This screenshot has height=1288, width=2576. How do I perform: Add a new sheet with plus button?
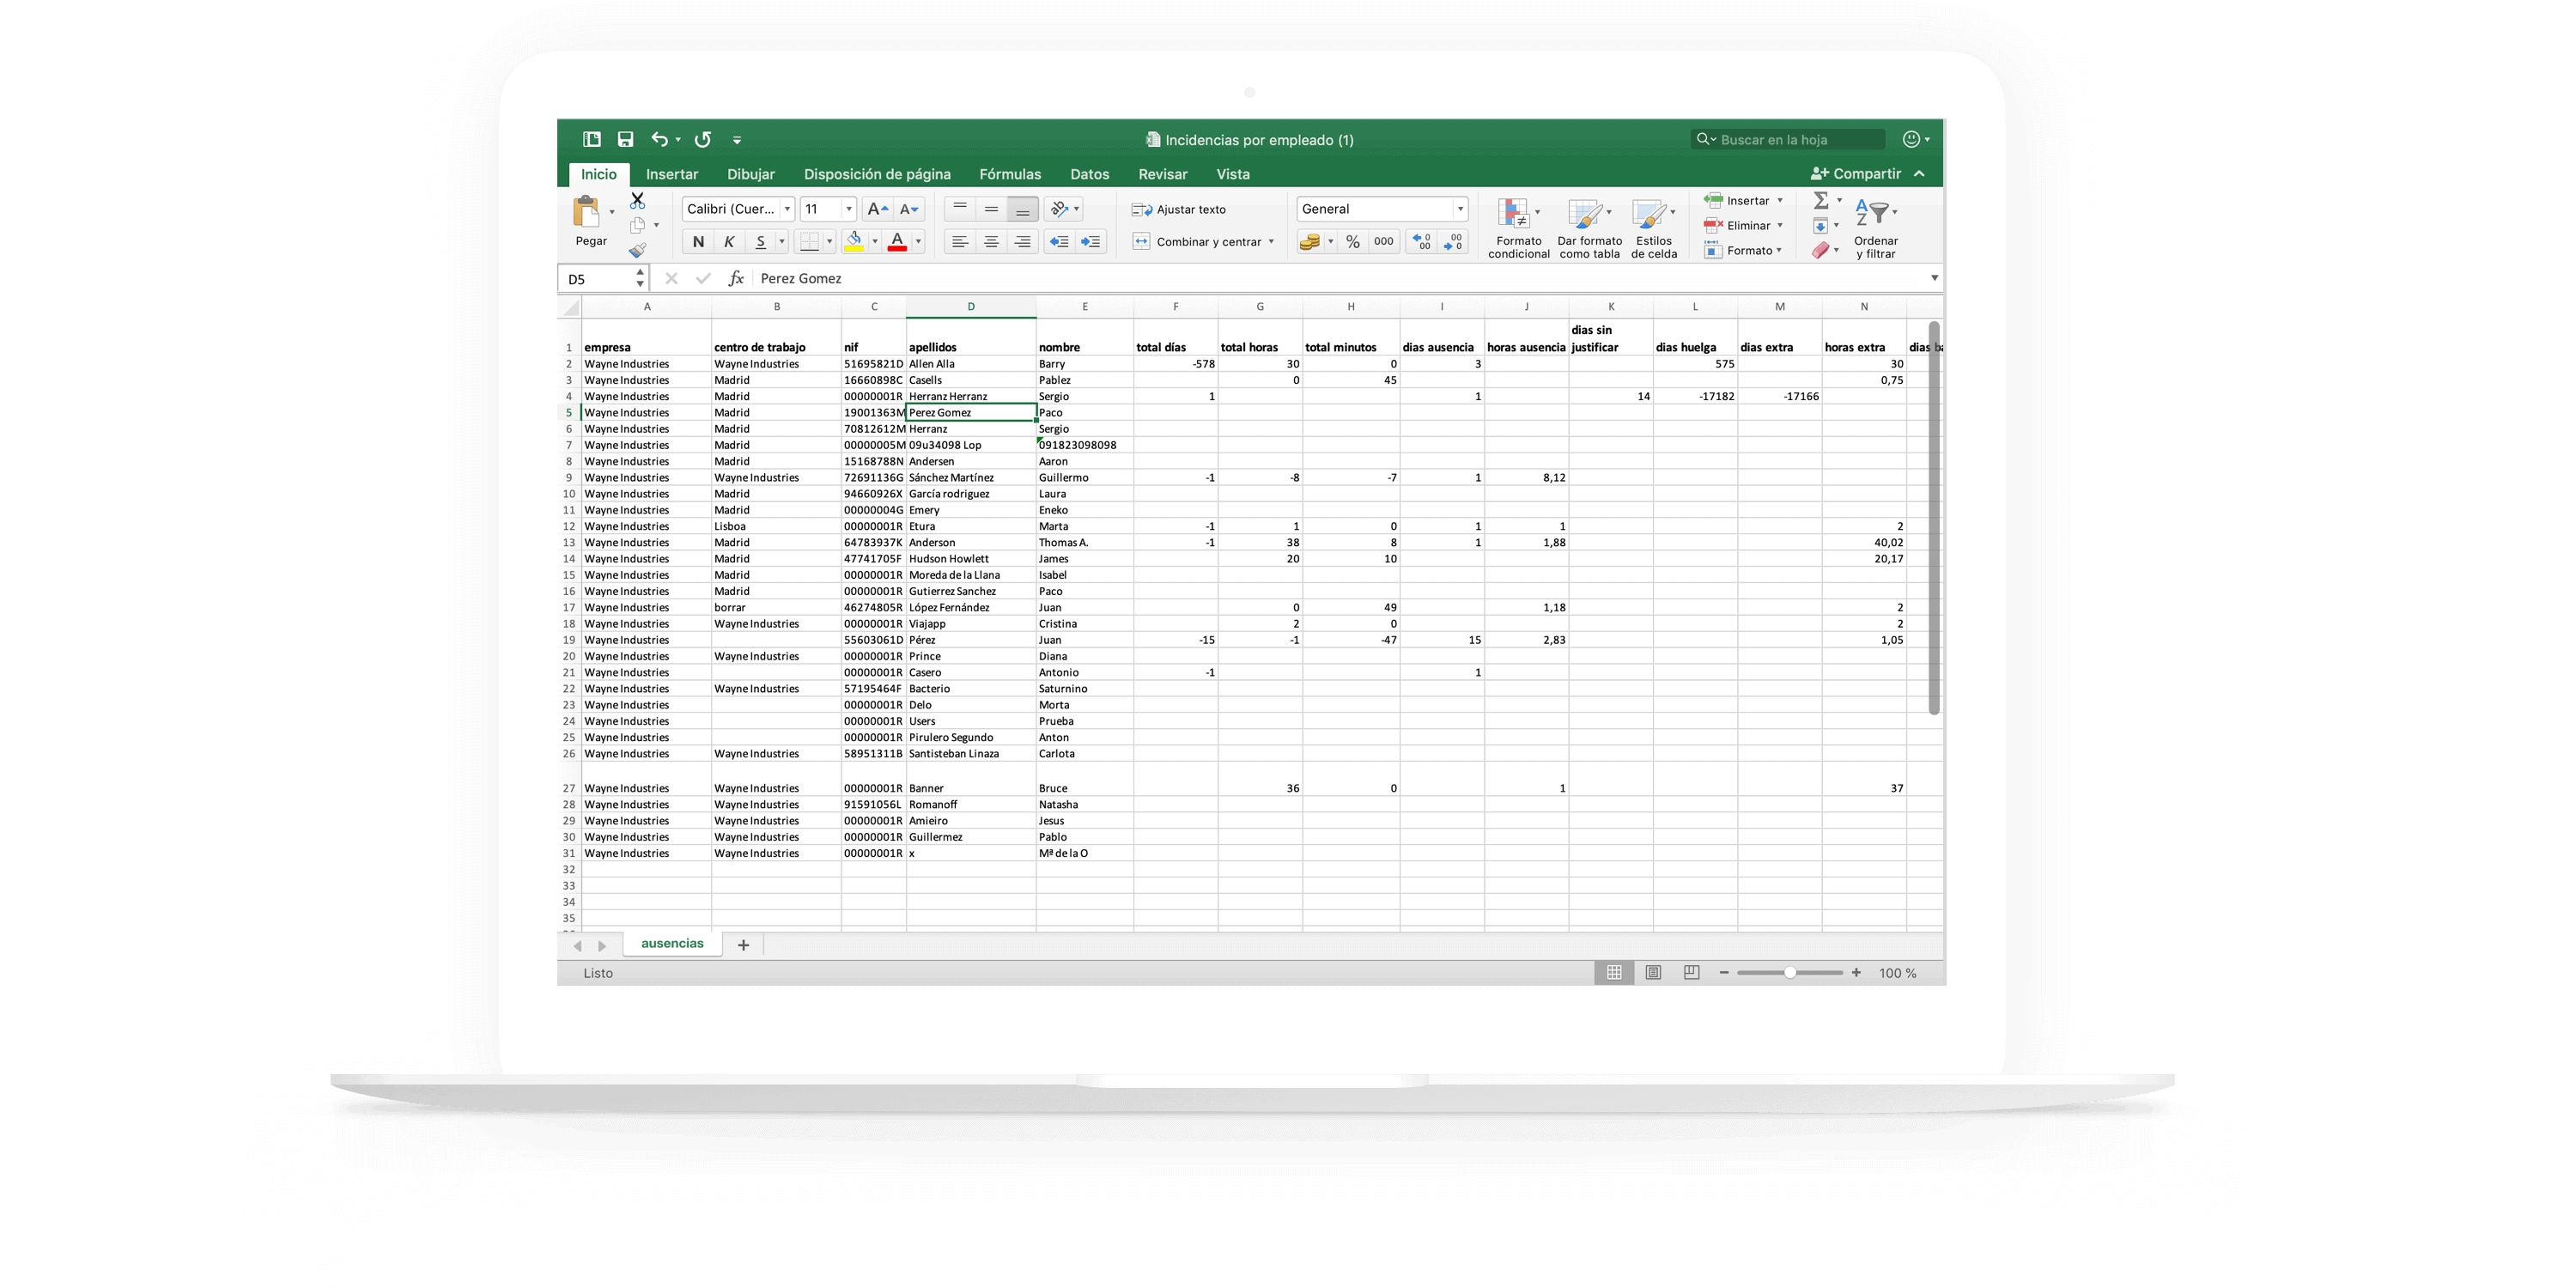coord(743,945)
